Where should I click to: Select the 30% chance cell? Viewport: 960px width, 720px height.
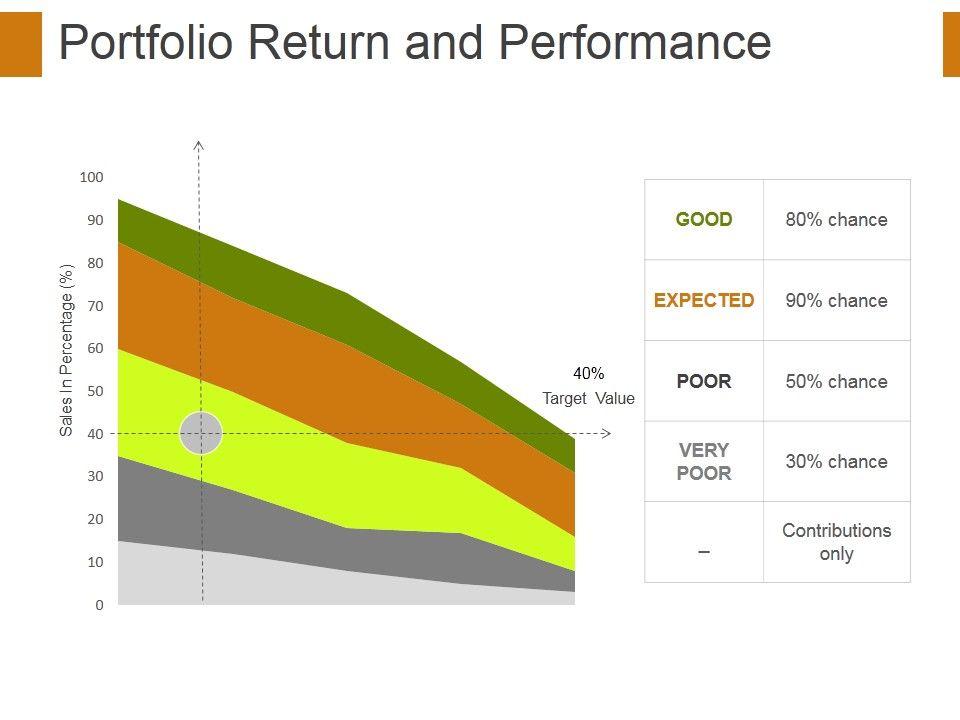click(836, 462)
